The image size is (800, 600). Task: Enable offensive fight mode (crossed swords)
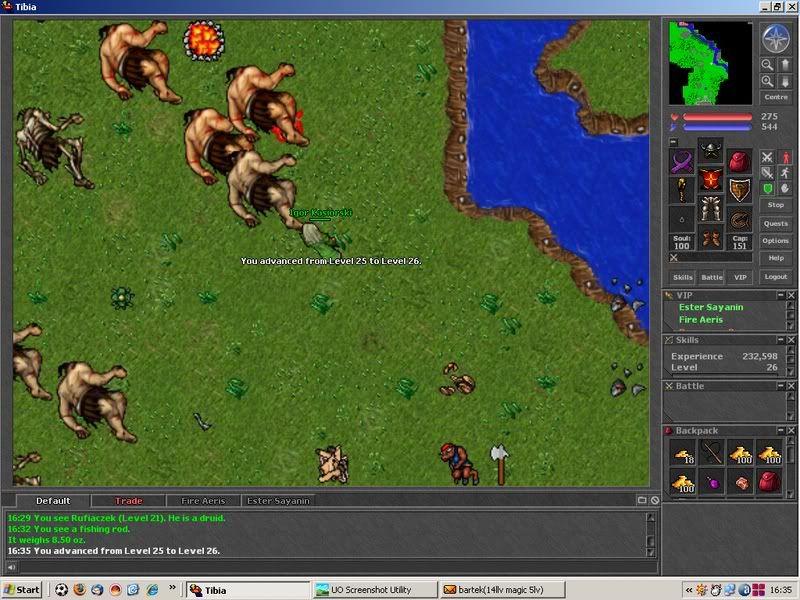(767, 157)
